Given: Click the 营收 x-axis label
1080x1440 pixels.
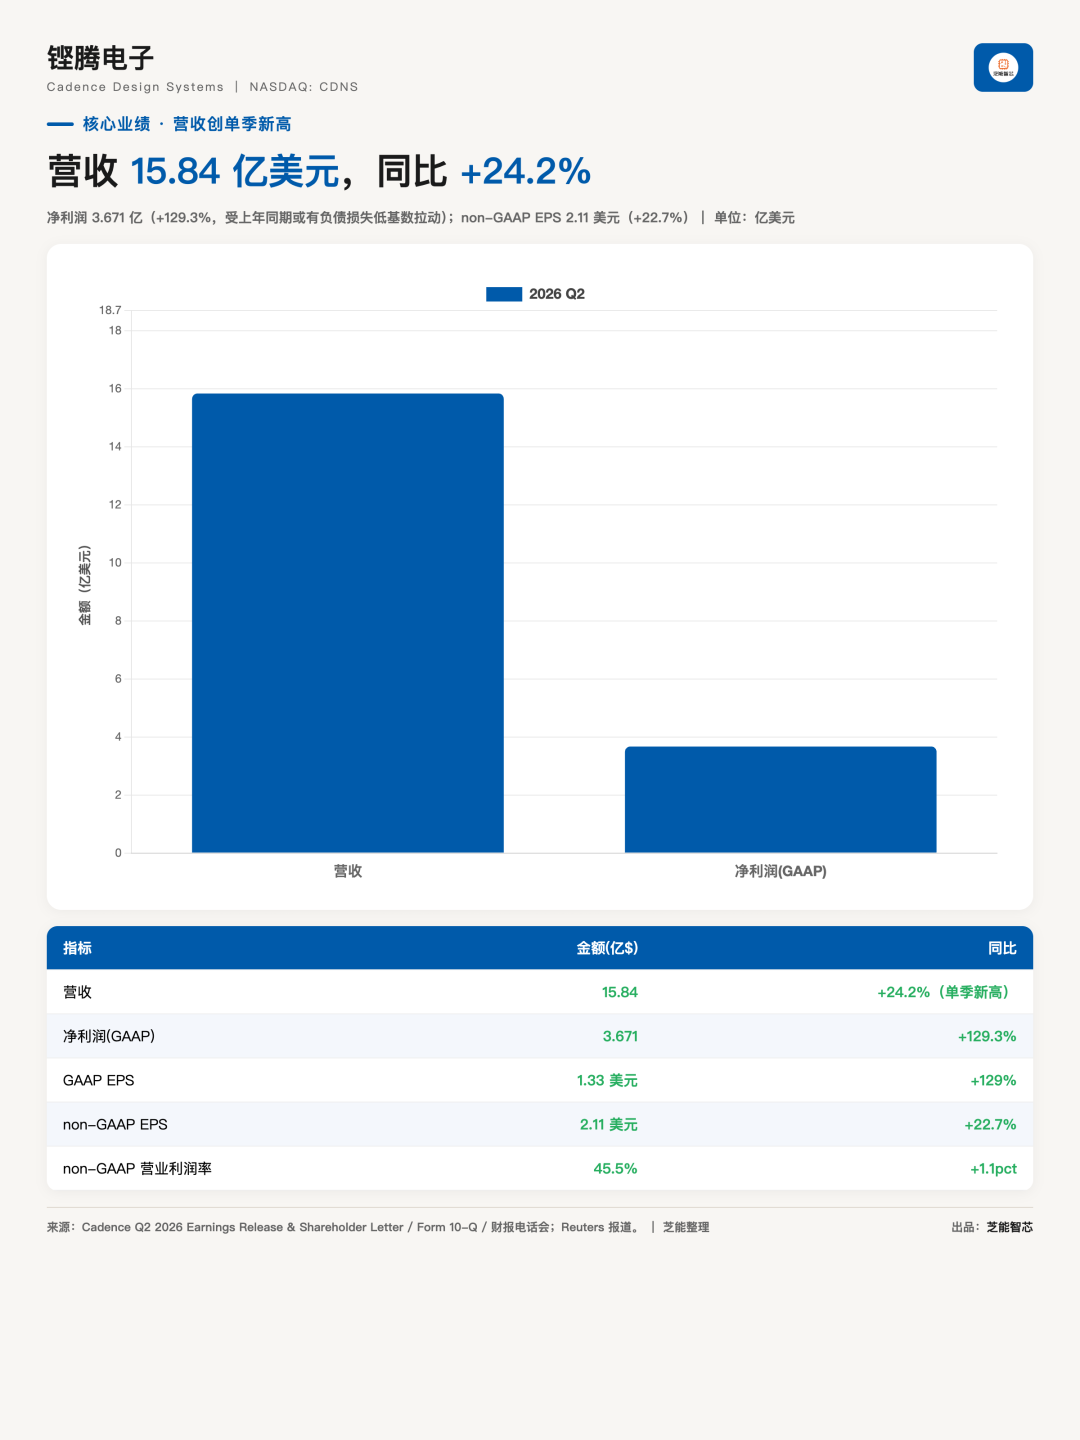Looking at the screenshot, I should tap(348, 871).
